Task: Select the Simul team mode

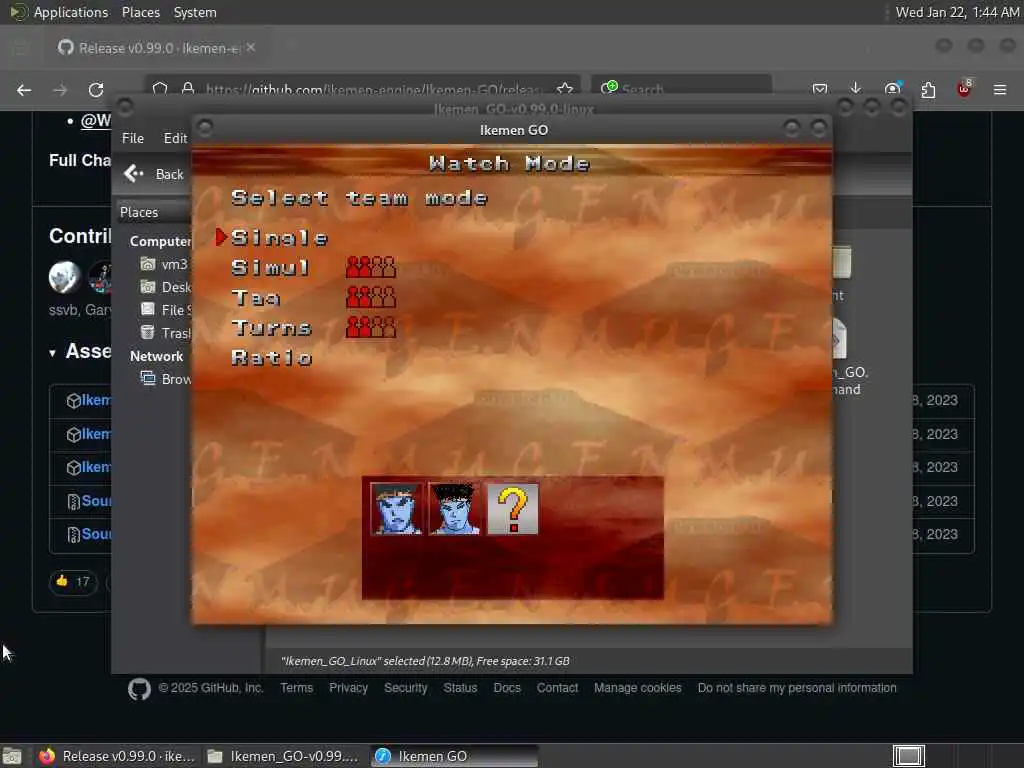Action: pyautogui.click(x=270, y=267)
